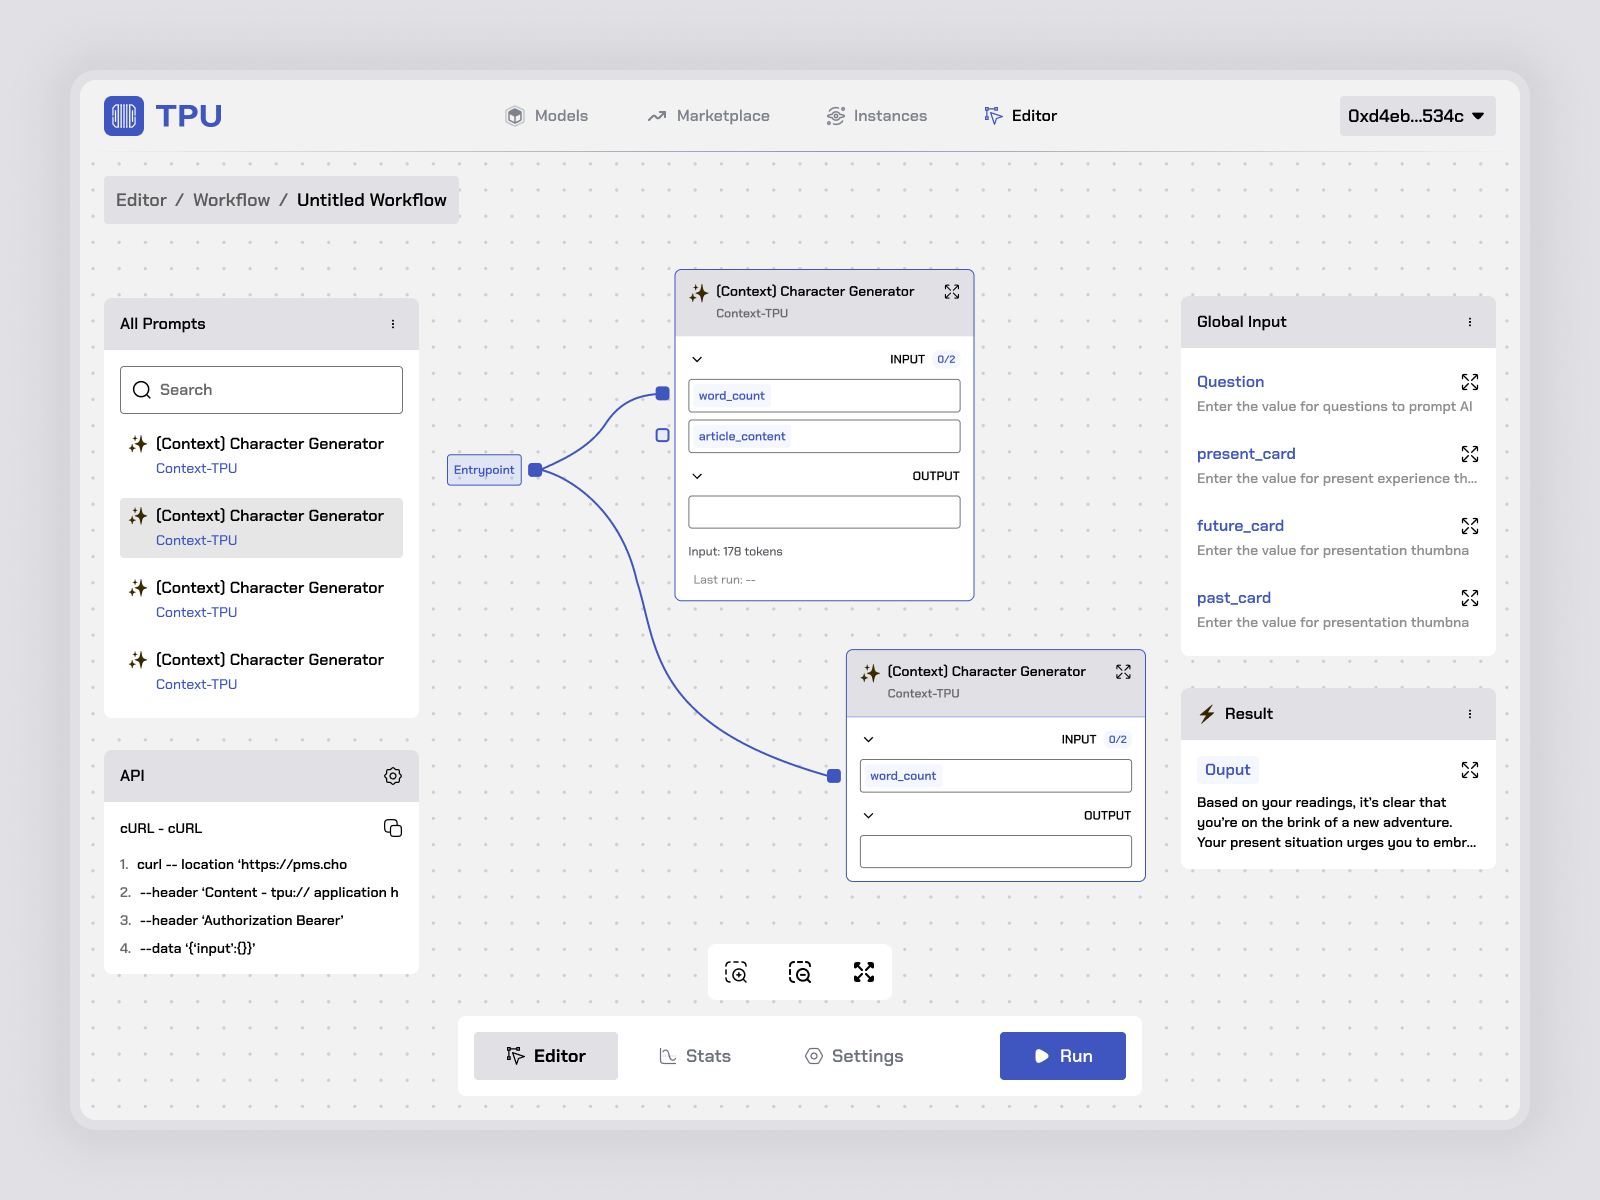Expand the Ouput result panel
The height and width of the screenshot is (1200, 1600).
1469,770
